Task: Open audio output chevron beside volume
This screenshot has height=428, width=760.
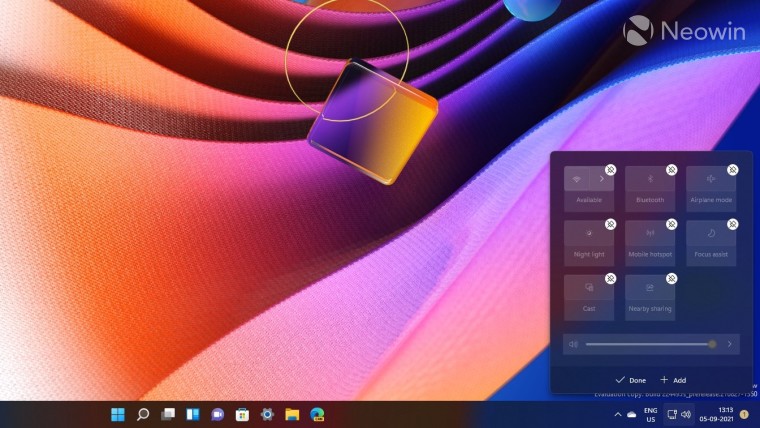Action: [729, 344]
